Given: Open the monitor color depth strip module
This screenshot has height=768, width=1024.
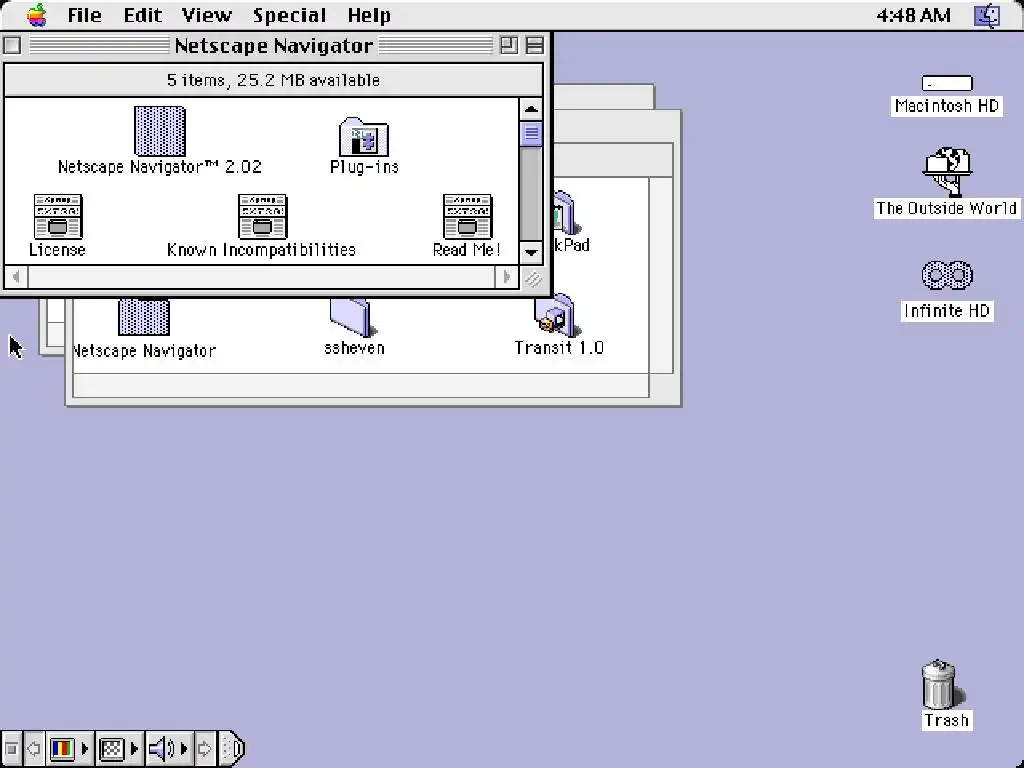Looking at the screenshot, I should tap(69, 748).
